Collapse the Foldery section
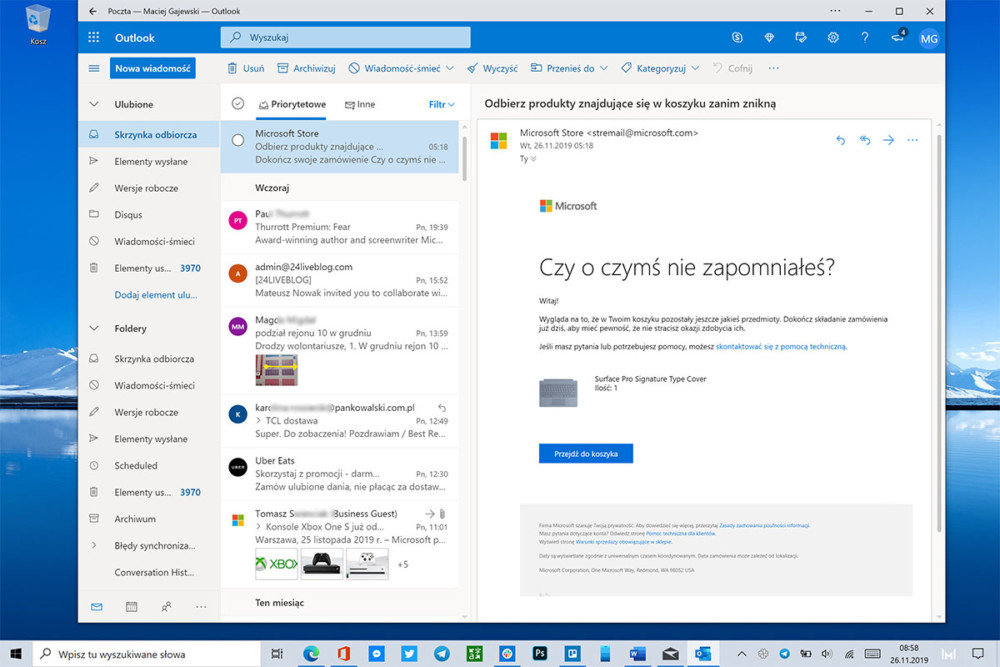Screen dimensions: 1000x667 (x=94, y=328)
